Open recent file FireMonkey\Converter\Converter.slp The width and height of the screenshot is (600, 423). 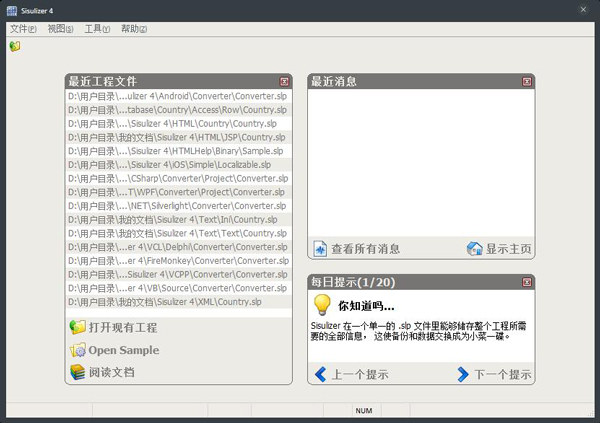click(179, 261)
